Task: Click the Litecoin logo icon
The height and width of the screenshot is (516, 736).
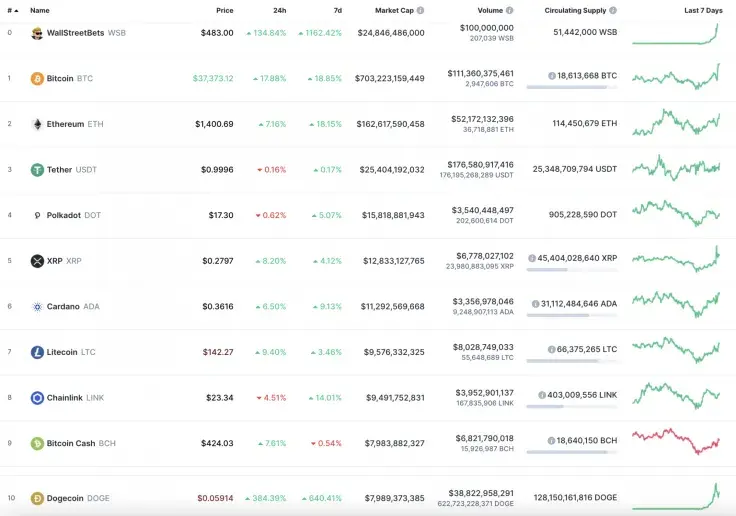Action: point(37,352)
